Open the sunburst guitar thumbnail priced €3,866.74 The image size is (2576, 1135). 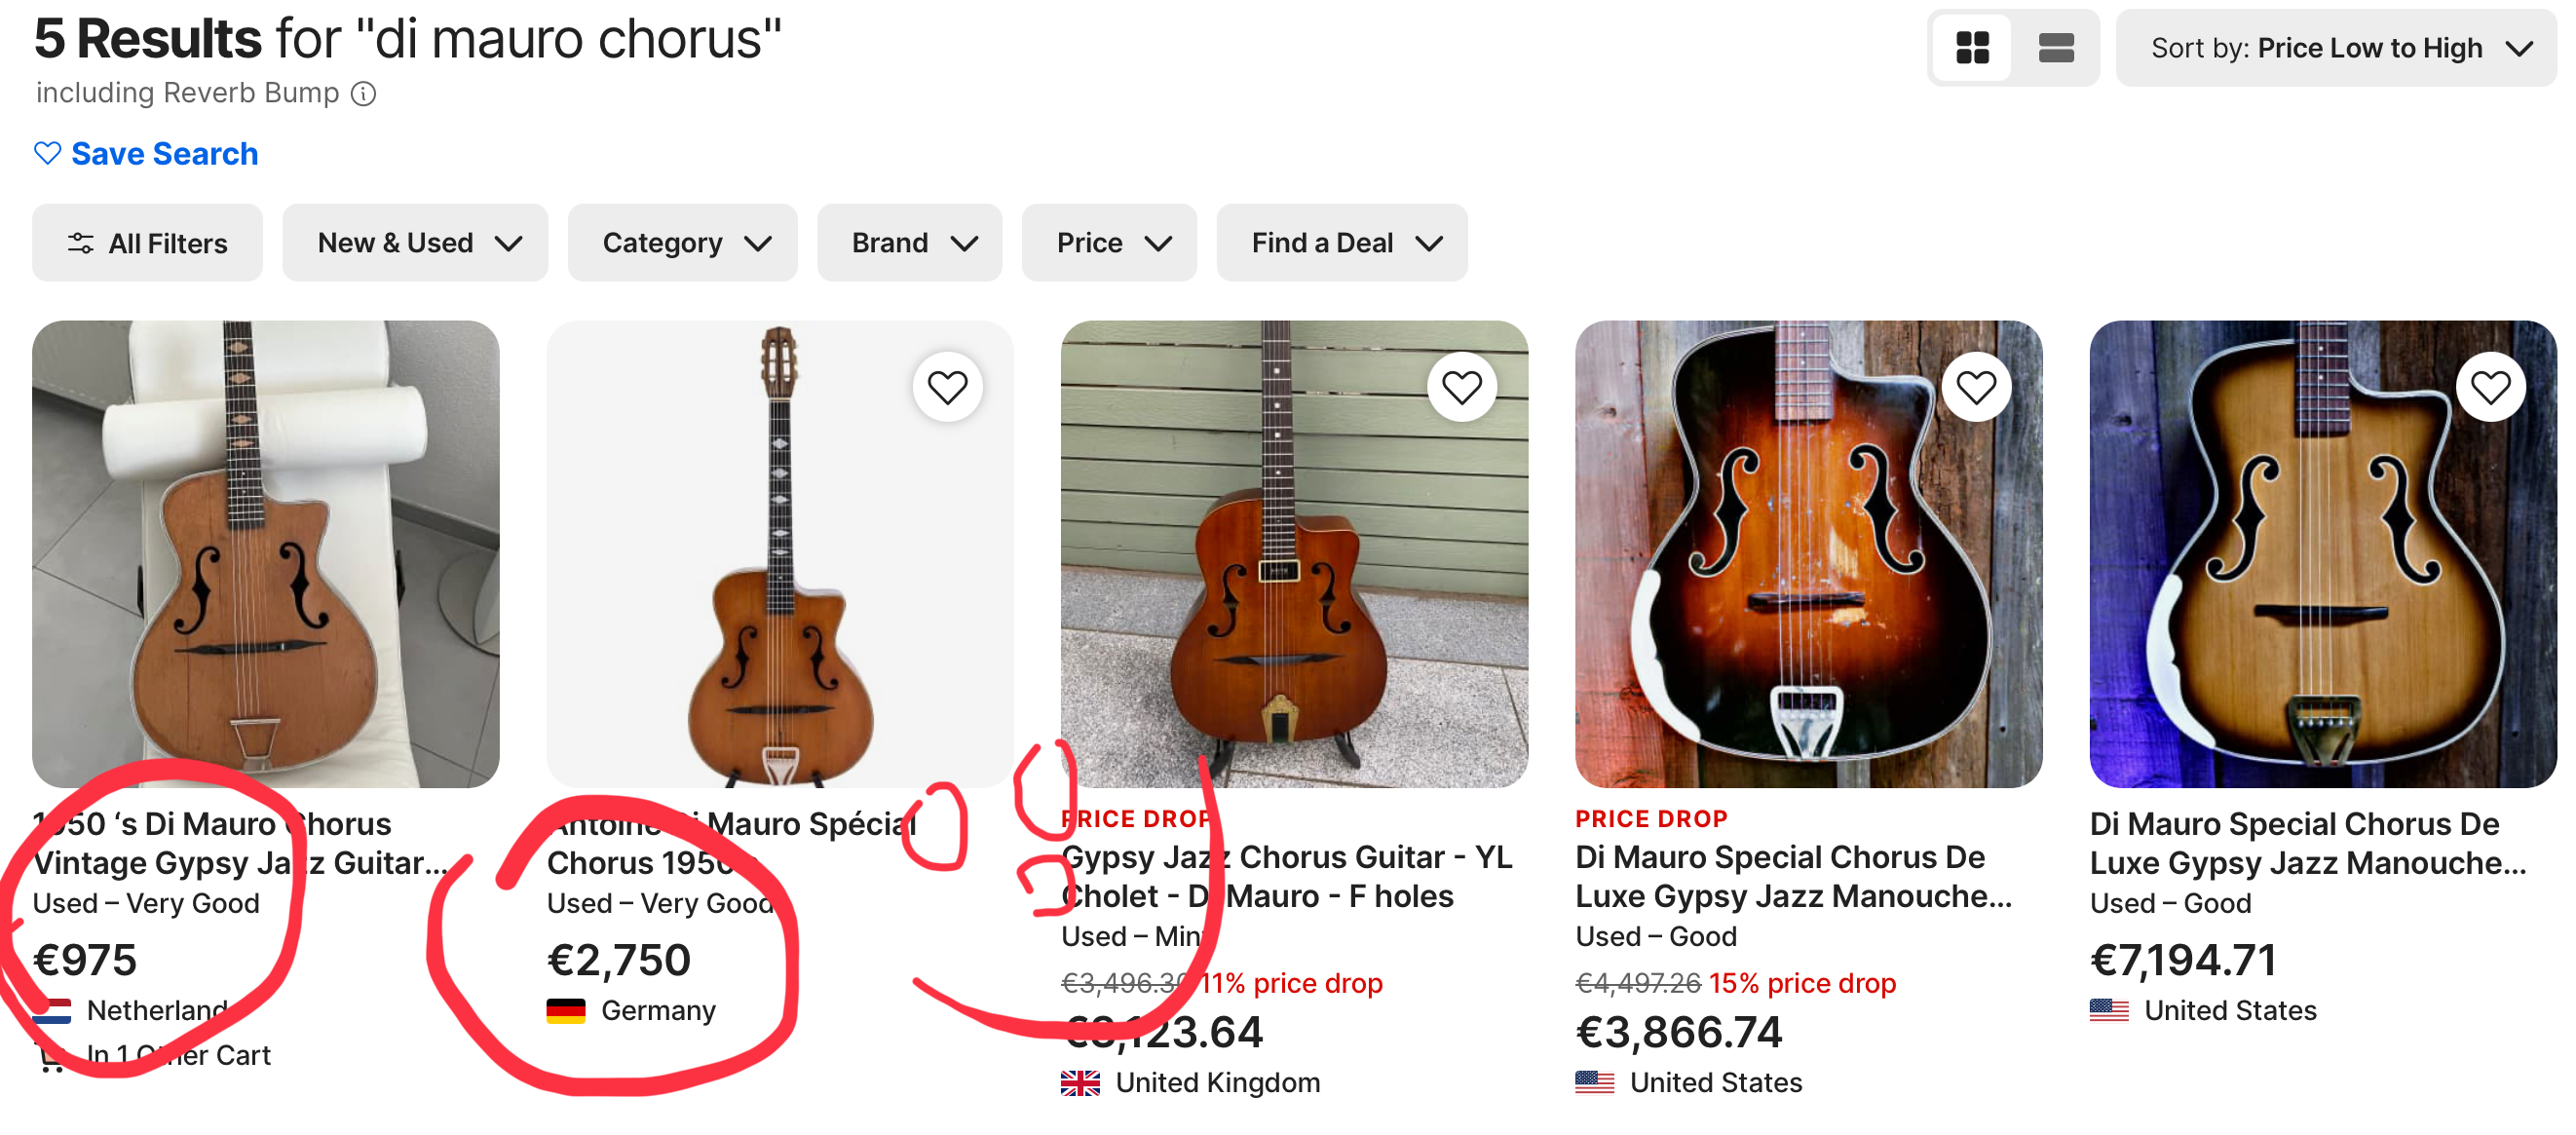pyautogui.click(x=1807, y=553)
